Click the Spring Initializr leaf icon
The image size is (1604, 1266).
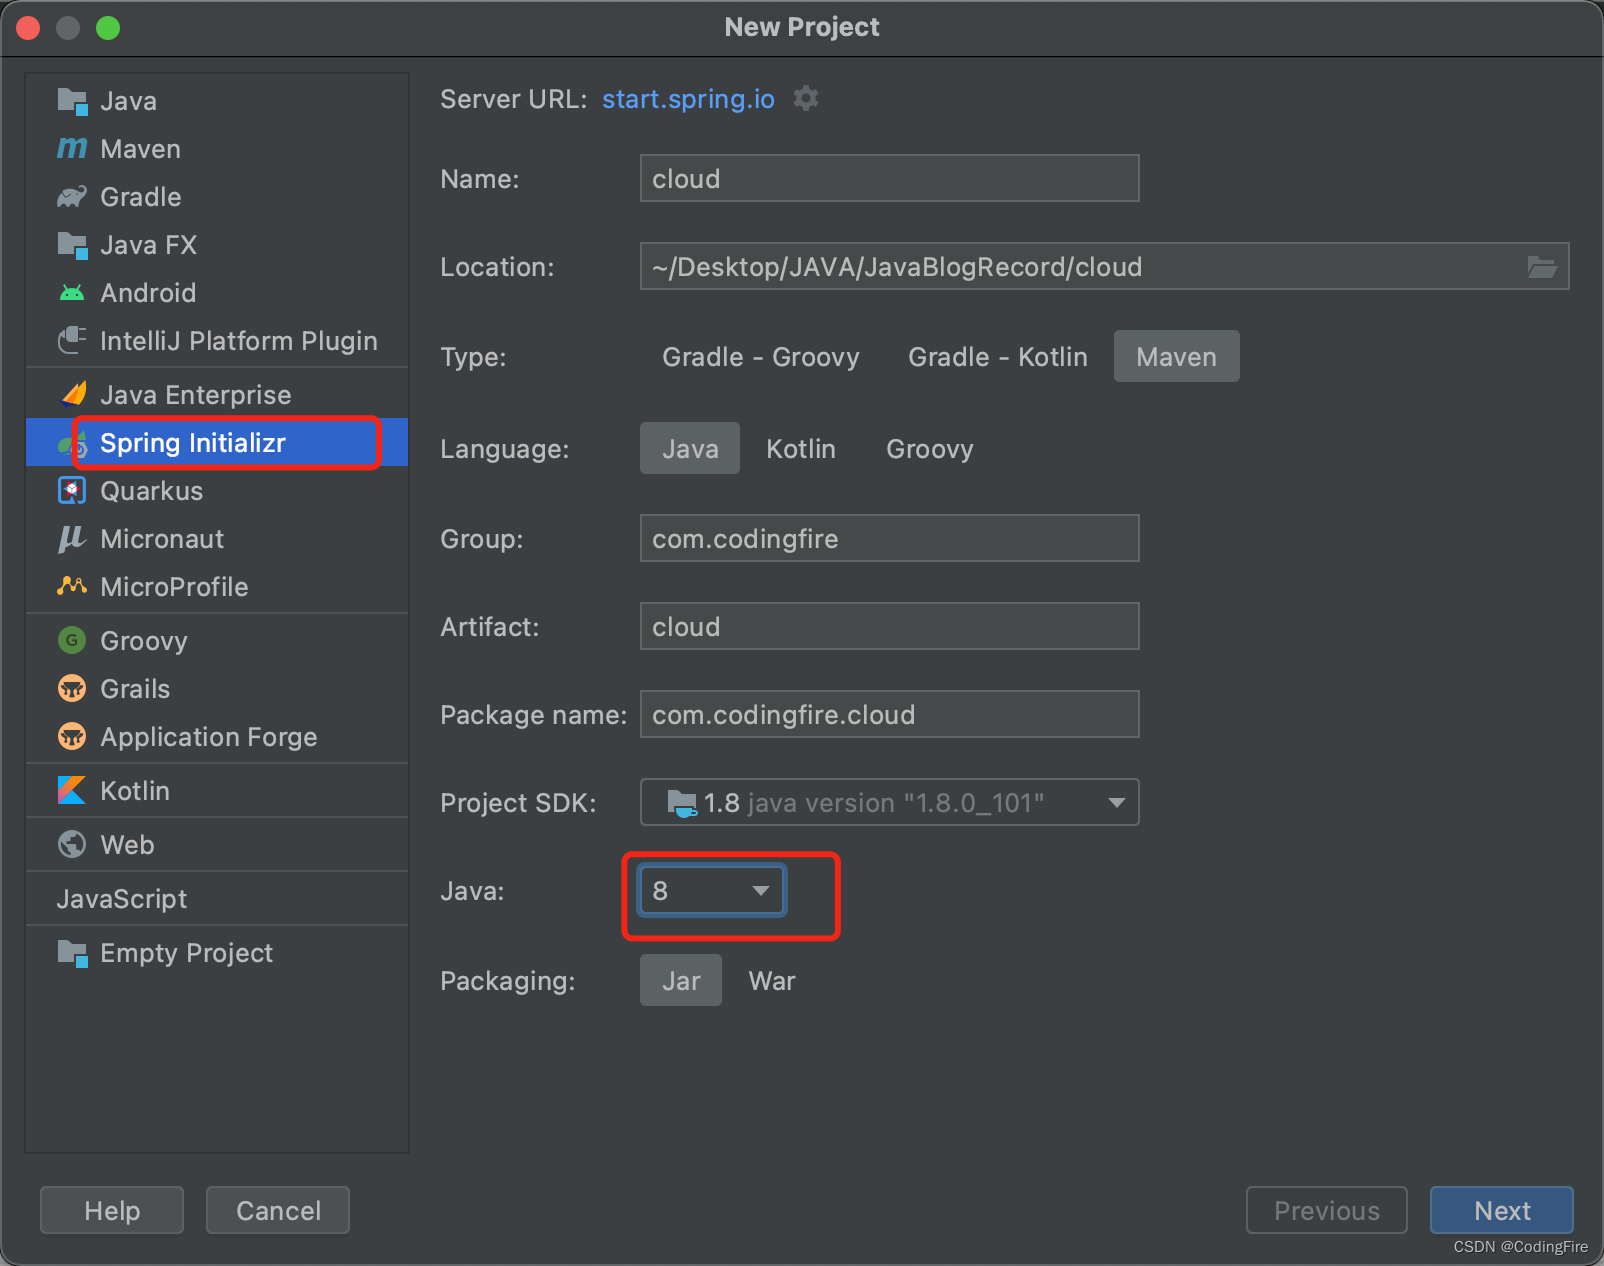point(72,443)
